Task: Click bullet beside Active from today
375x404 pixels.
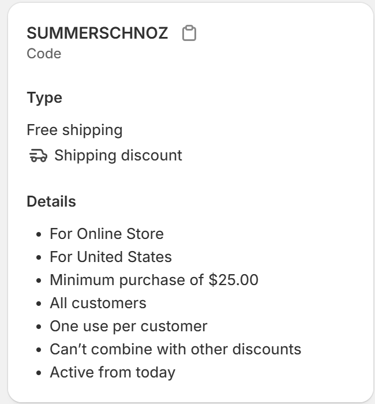Action: [39, 373]
